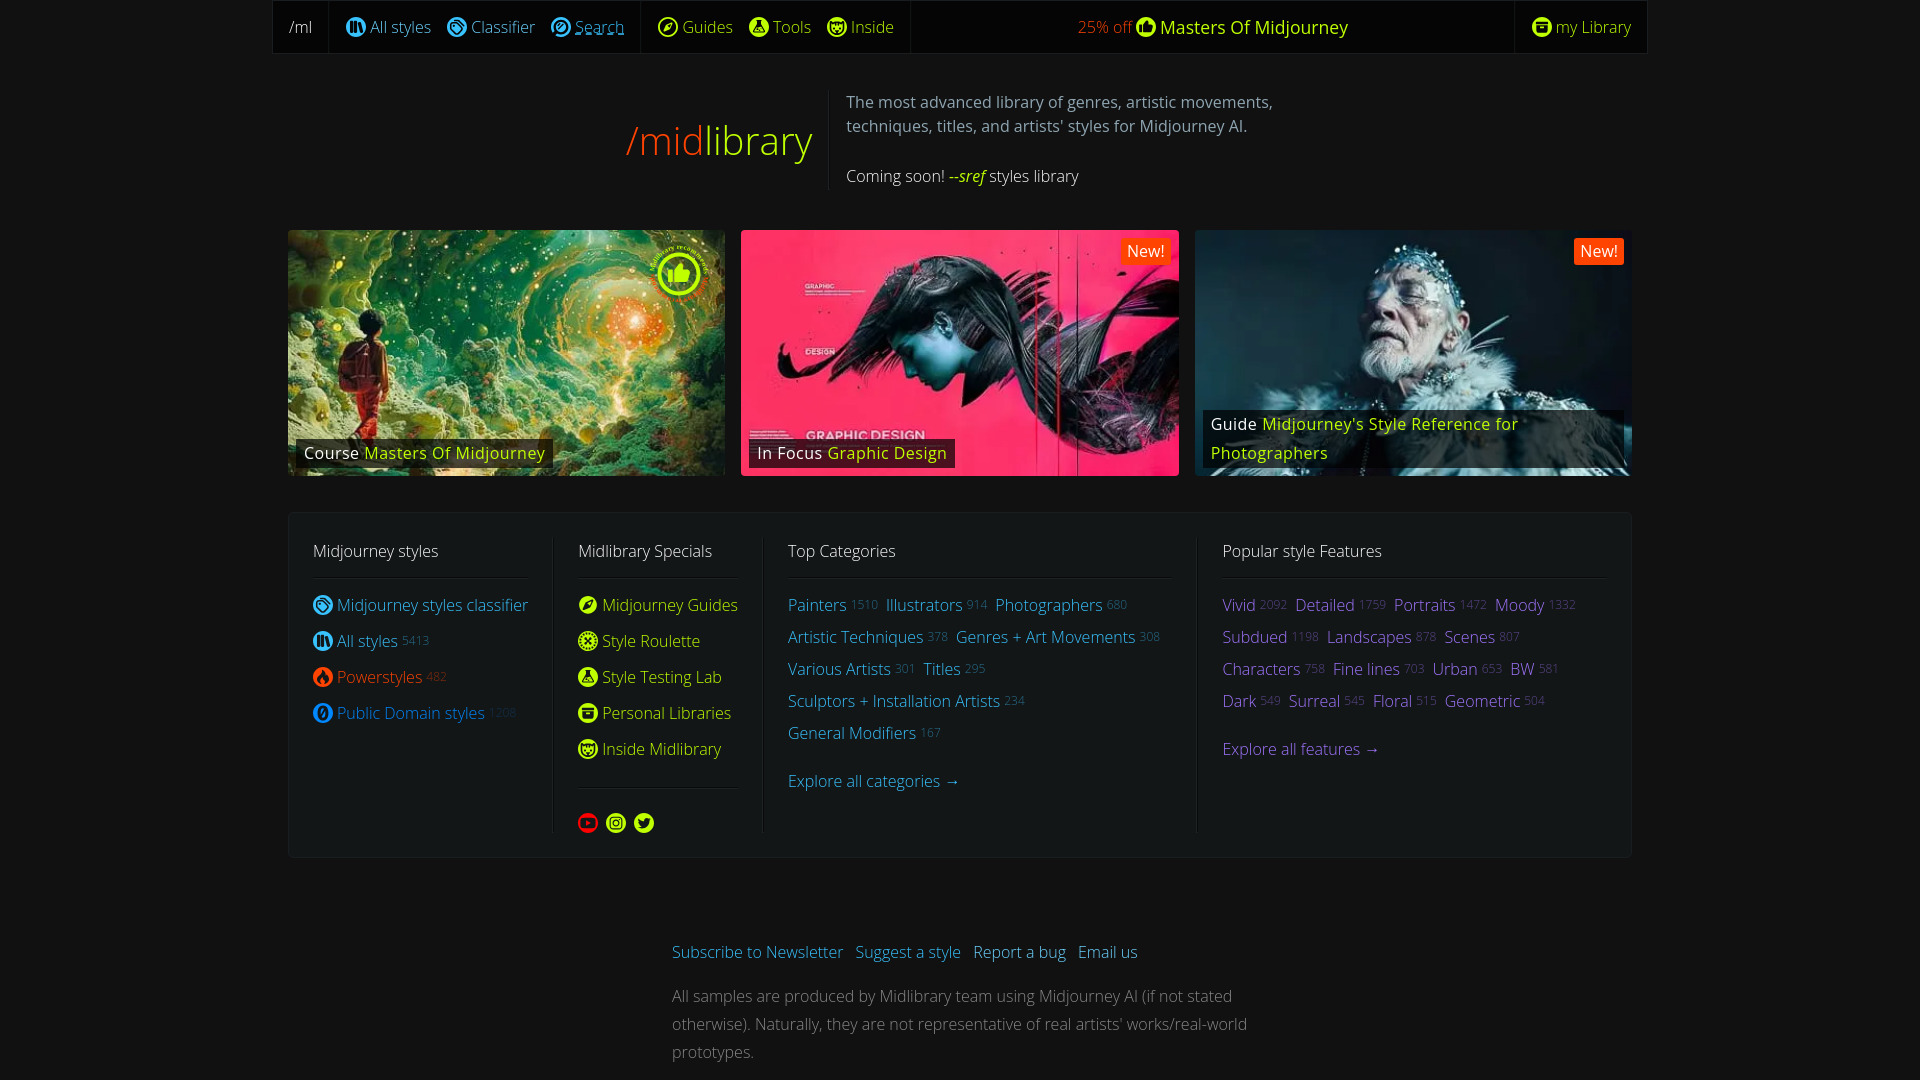Screen dimensions: 1920x1080
Task: Click the Personal Libraries icon
Action: [x=588, y=713]
